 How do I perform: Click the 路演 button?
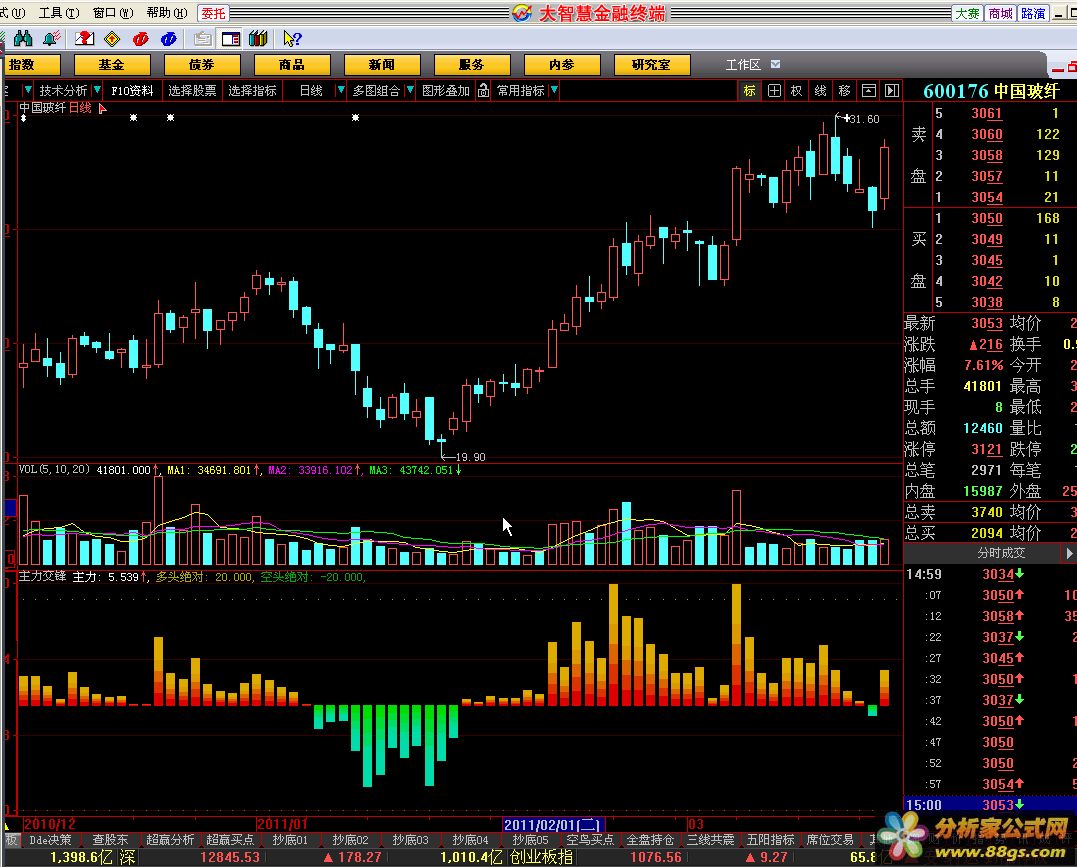(x=1033, y=13)
